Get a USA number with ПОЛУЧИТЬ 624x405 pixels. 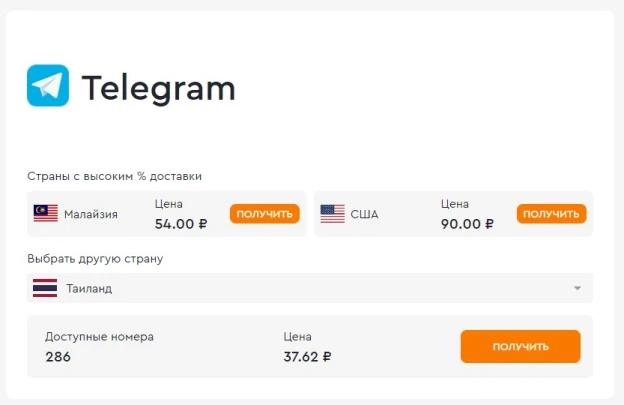(551, 214)
